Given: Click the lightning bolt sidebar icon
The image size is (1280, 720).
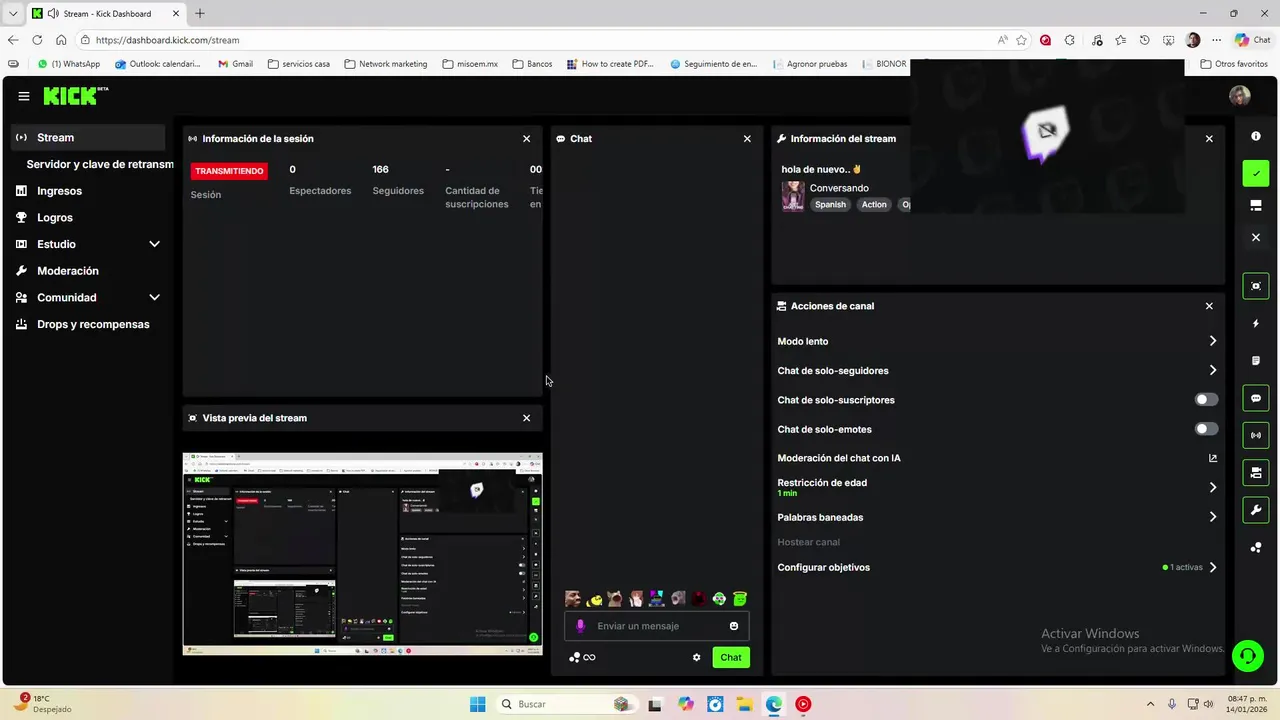Looking at the screenshot, I should (x=1256, y=324).
